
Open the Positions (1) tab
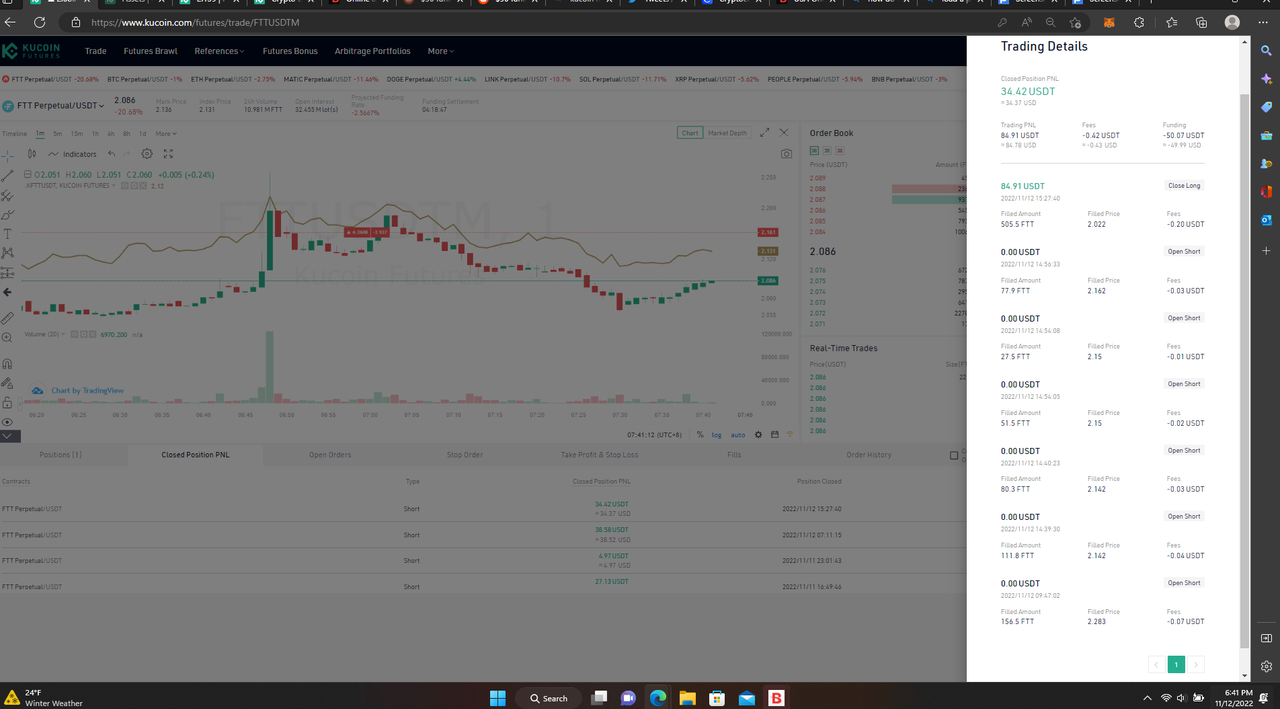(x=61, y=455)
